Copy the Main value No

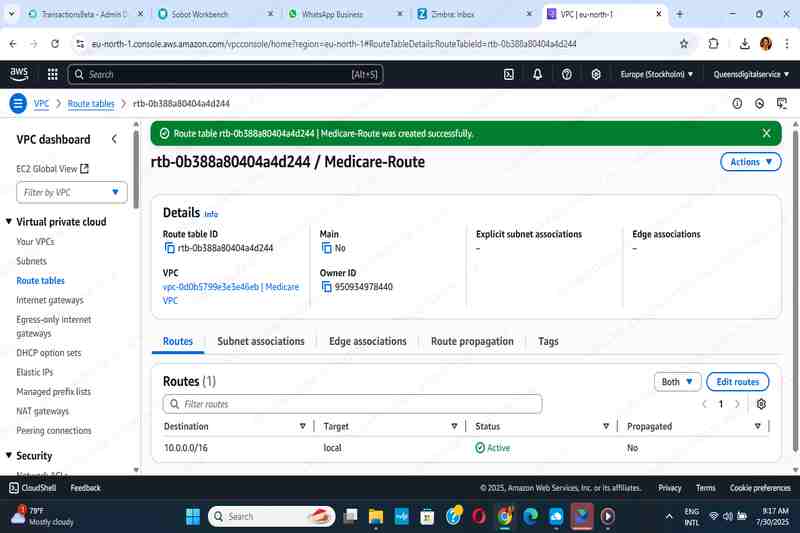tap(327, 248)
